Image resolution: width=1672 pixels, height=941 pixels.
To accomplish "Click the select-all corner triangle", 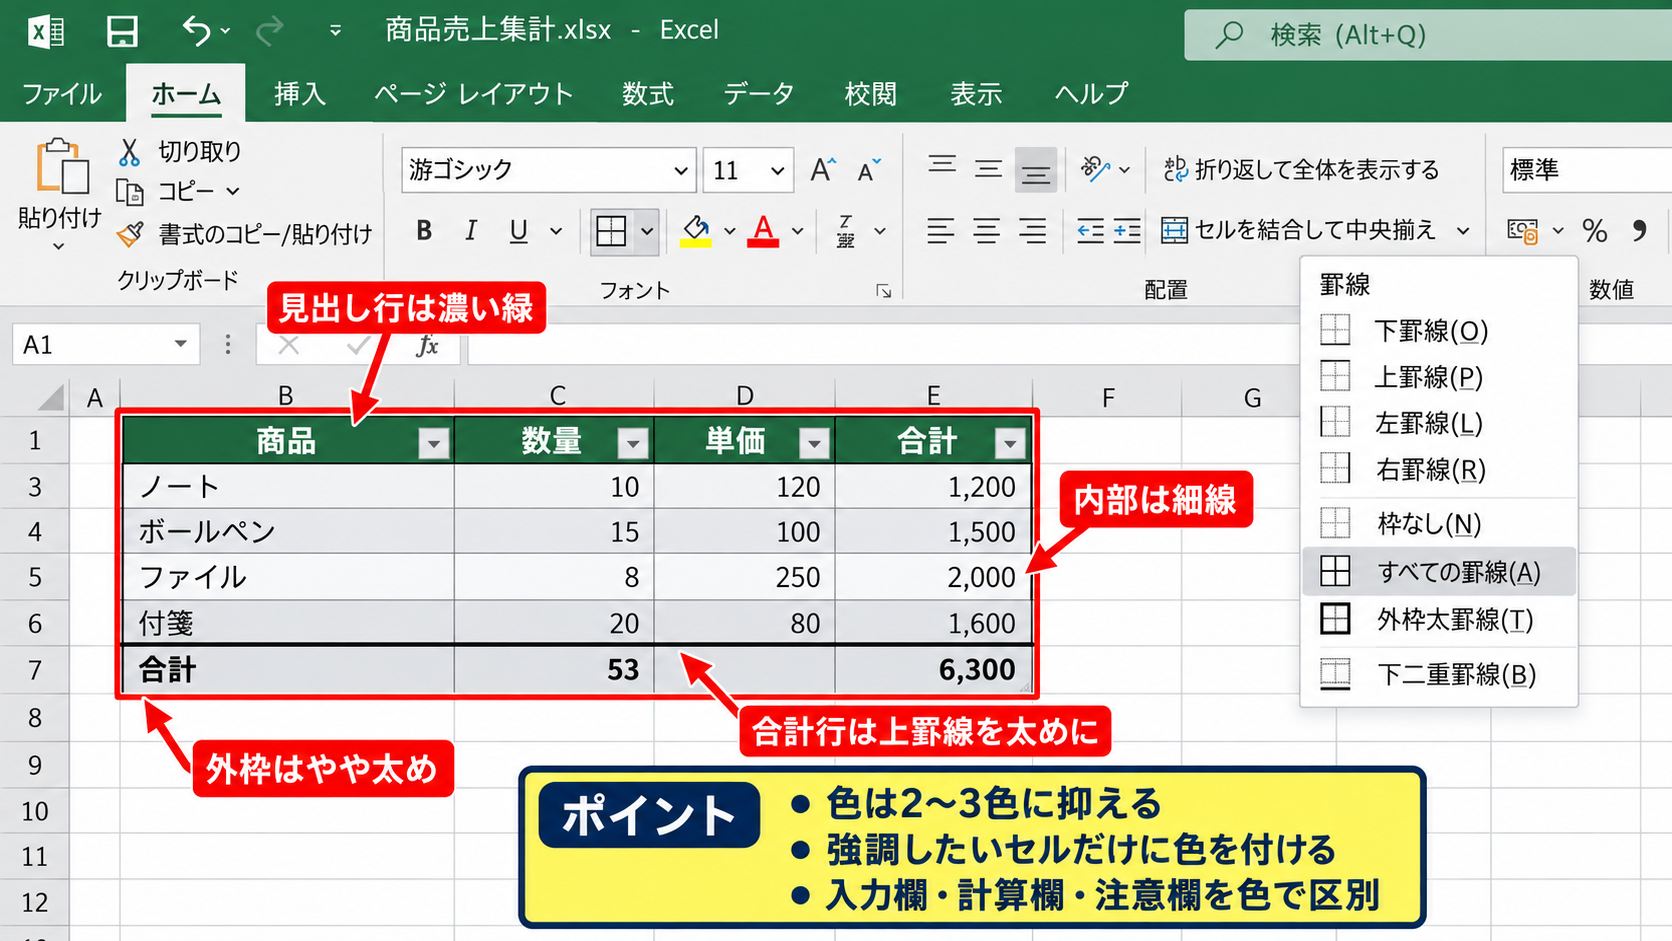I will click(51, 398).
